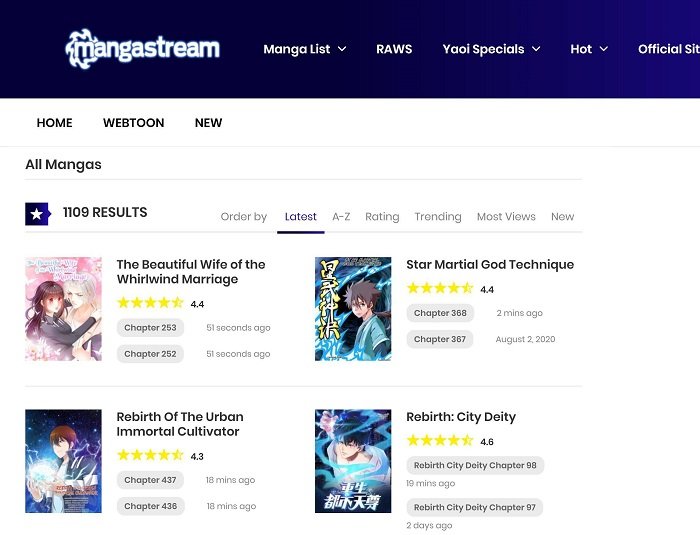The image size is (700, 535).
Task: Click the star rating of Star Martial God Technique
Action: tap(440, 288)
